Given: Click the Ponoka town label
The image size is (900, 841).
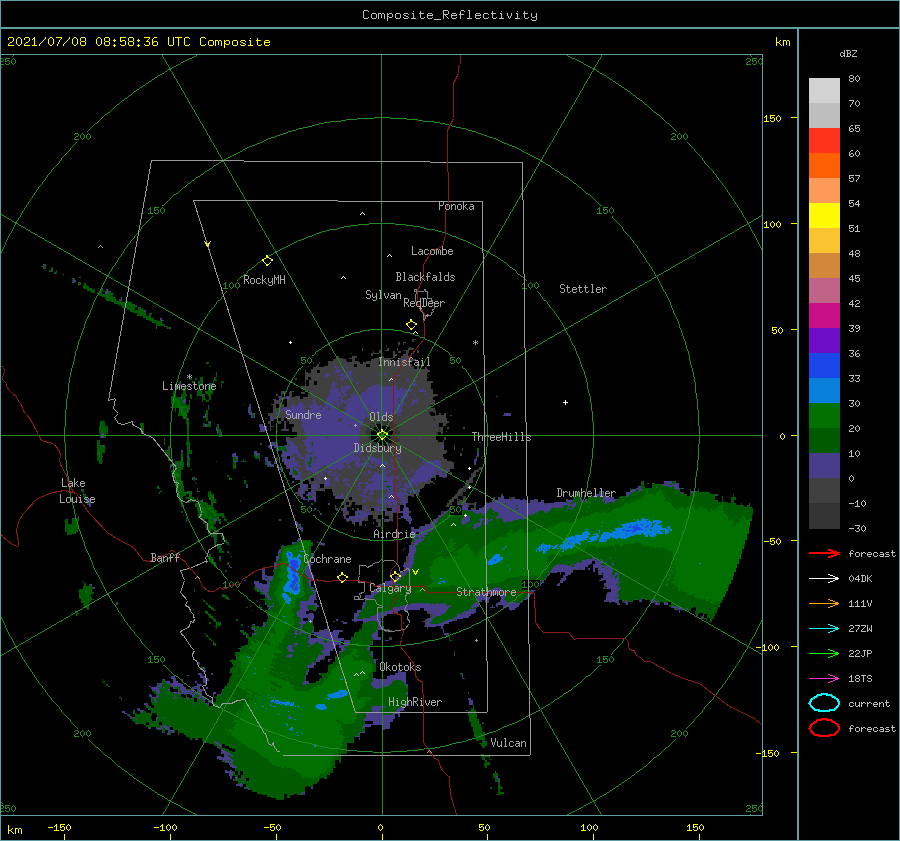Looking at the screenshot, I should pos(456,206).
